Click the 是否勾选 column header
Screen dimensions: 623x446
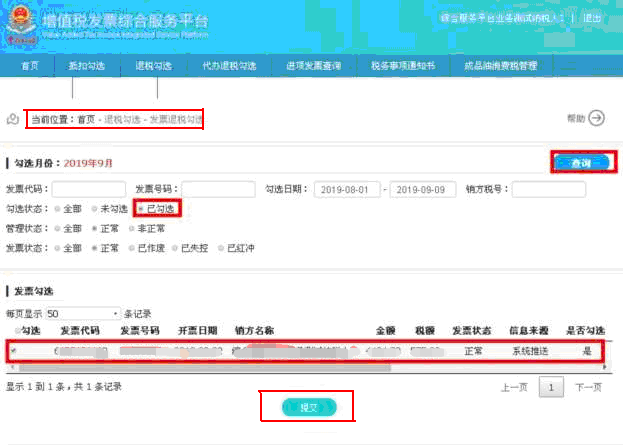click(586, 330)
